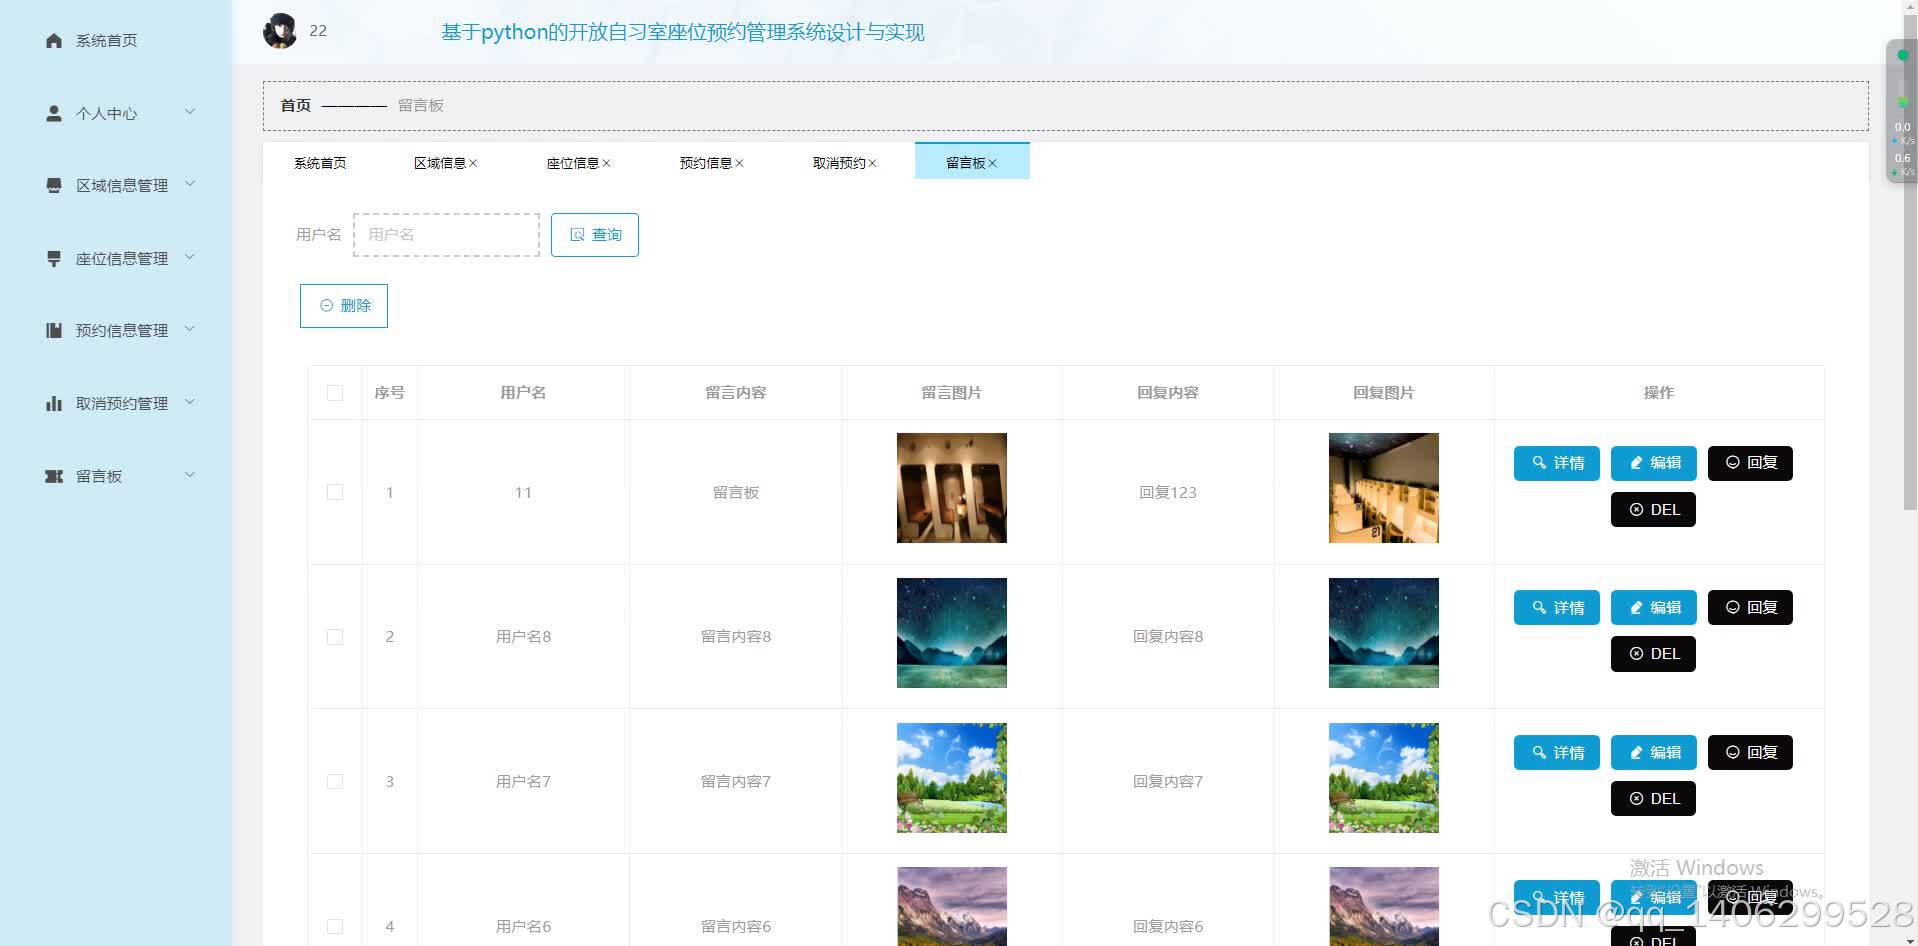Tick the checkbox for row 用户名6
The image size is (1918, 946).
[335, 926]
